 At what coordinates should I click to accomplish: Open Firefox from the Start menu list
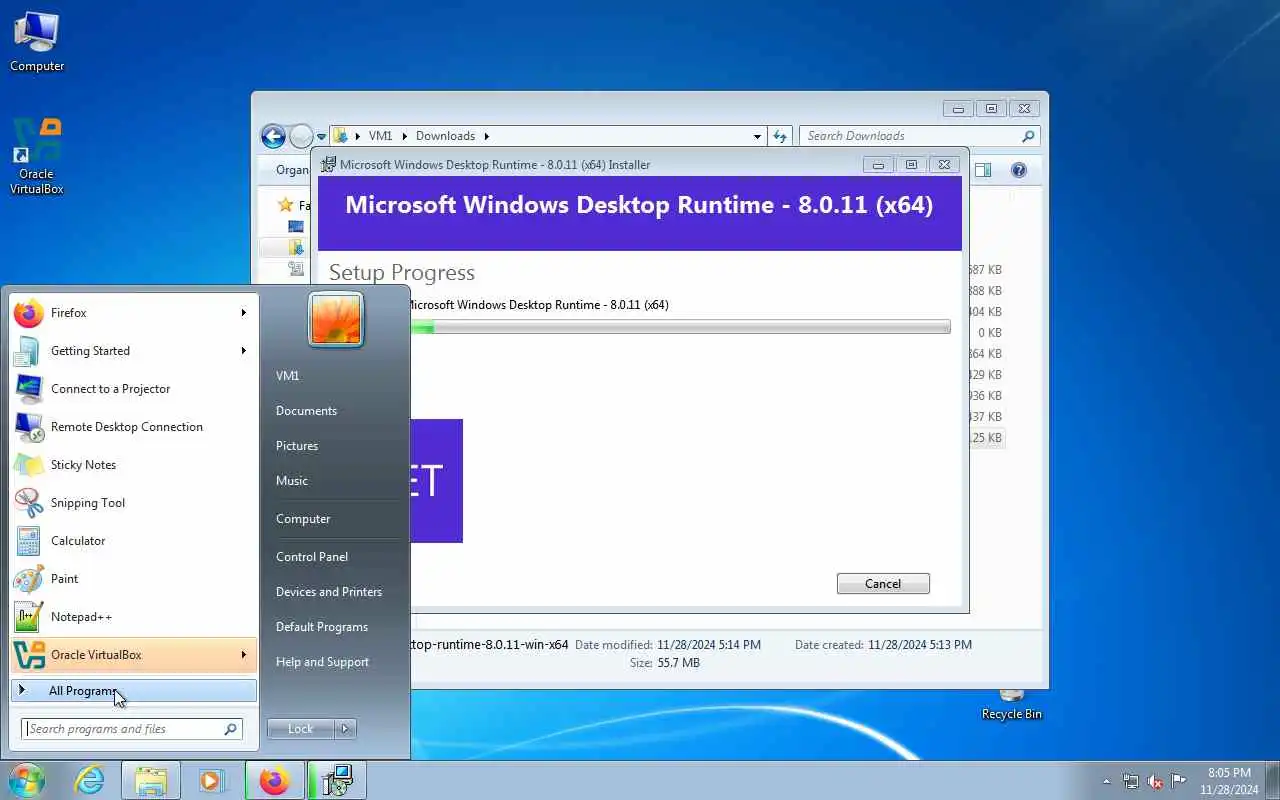pos(133,313)
